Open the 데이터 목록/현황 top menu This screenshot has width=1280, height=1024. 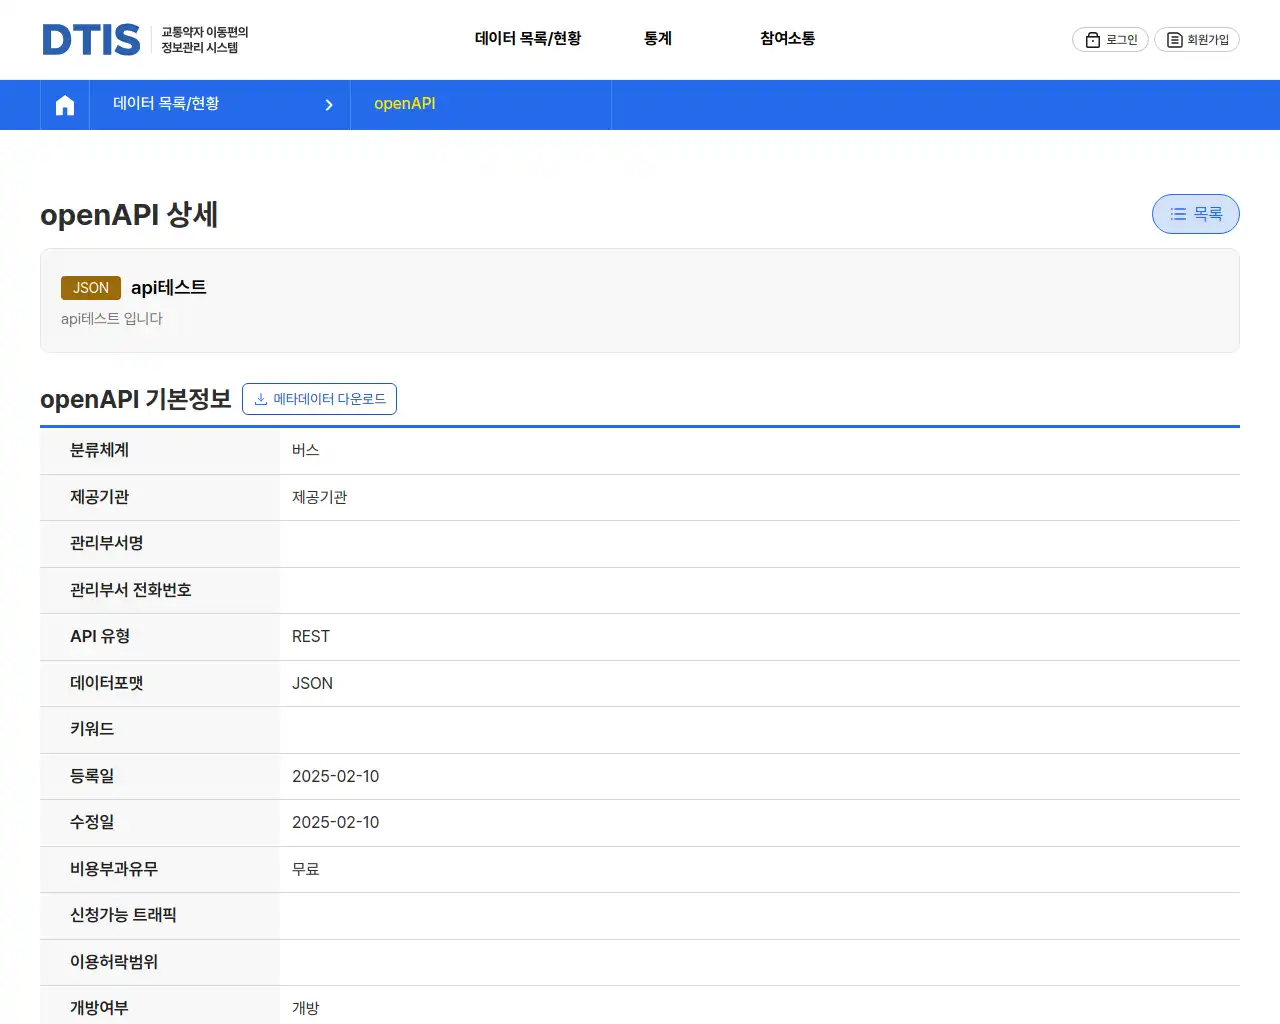528,38
